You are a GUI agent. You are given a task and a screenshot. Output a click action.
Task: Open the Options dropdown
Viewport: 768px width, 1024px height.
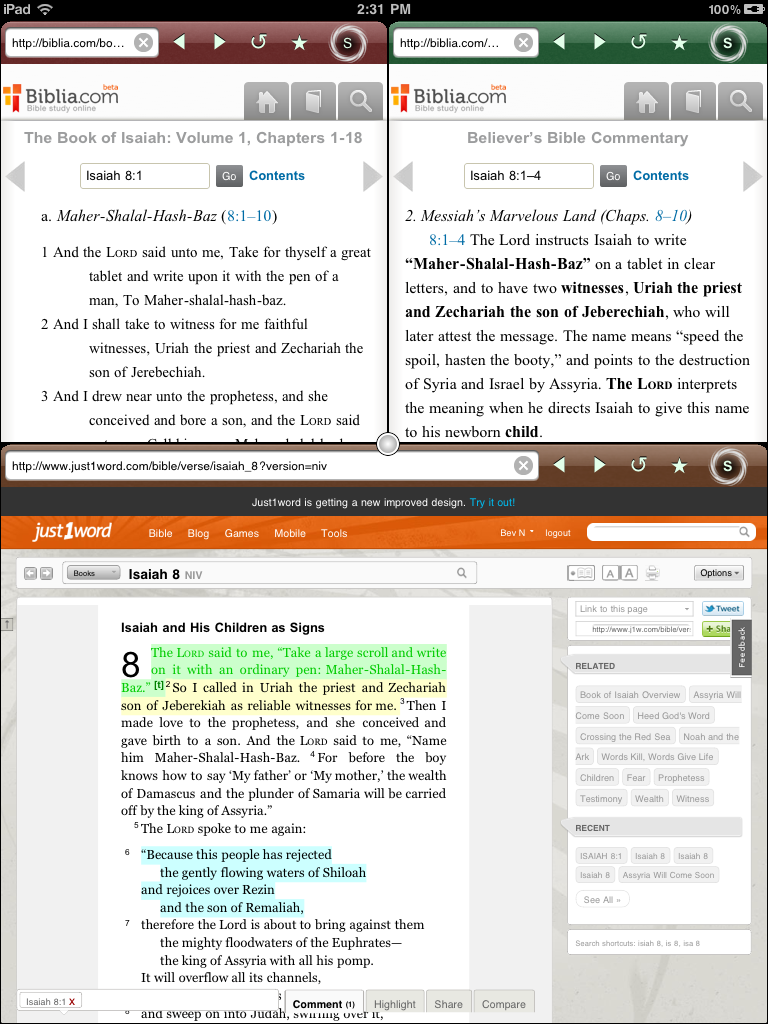(718, 573)
